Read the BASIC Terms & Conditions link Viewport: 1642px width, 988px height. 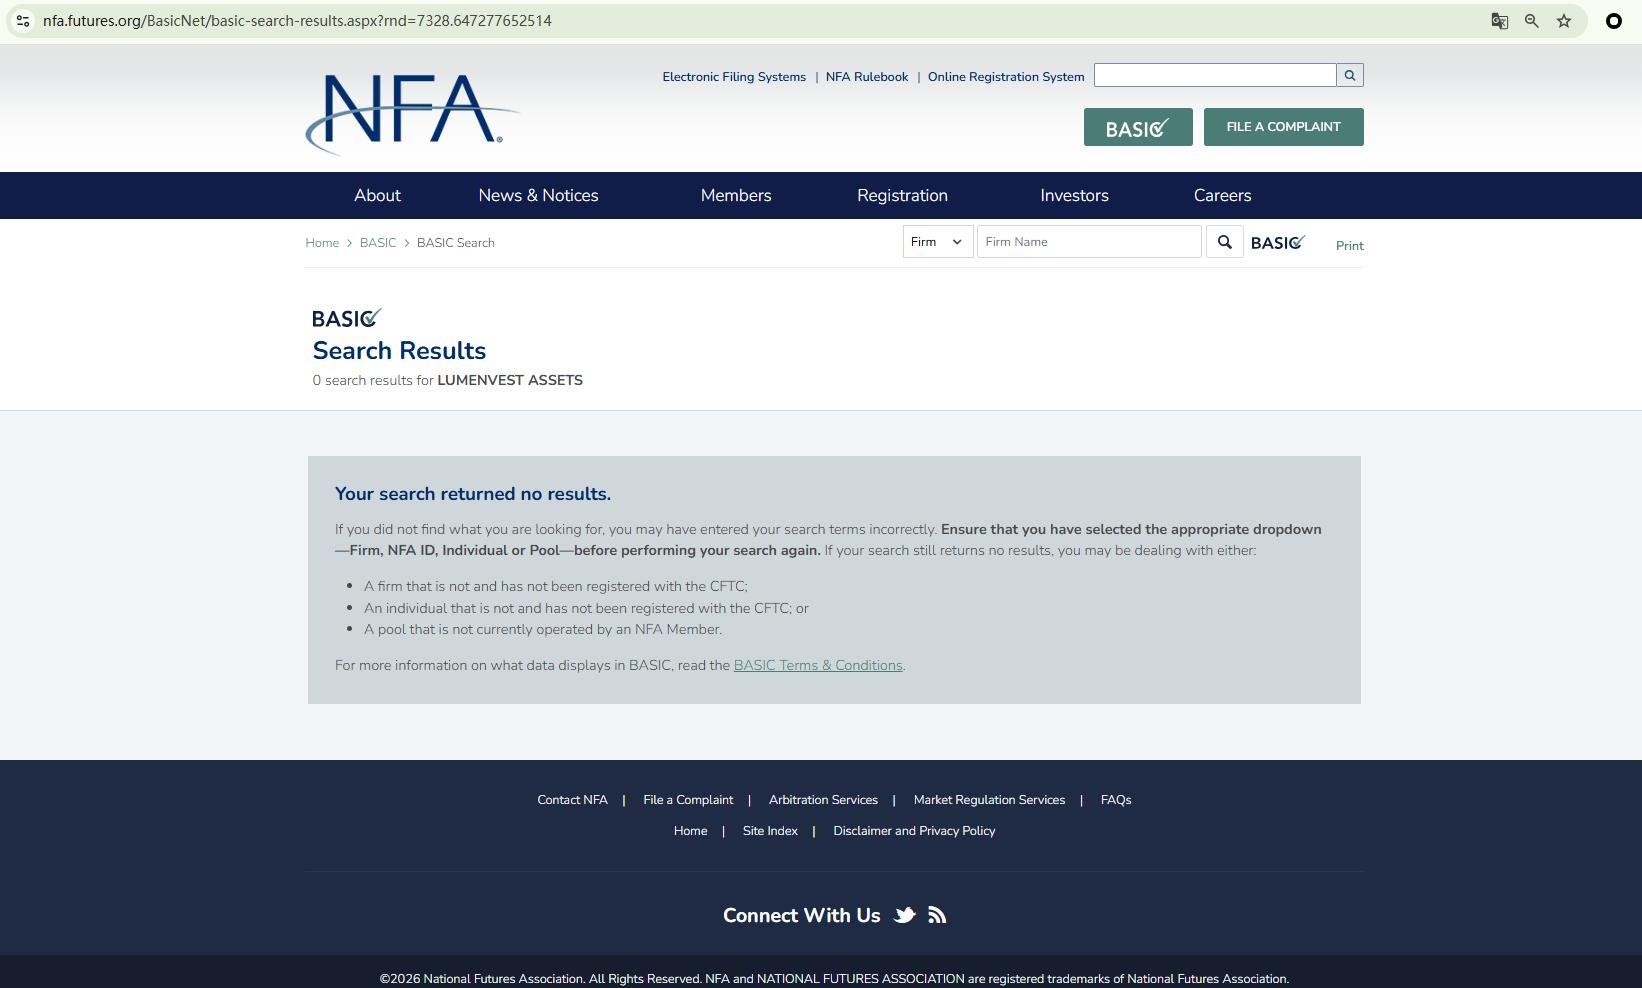click(x=818, y=666)
